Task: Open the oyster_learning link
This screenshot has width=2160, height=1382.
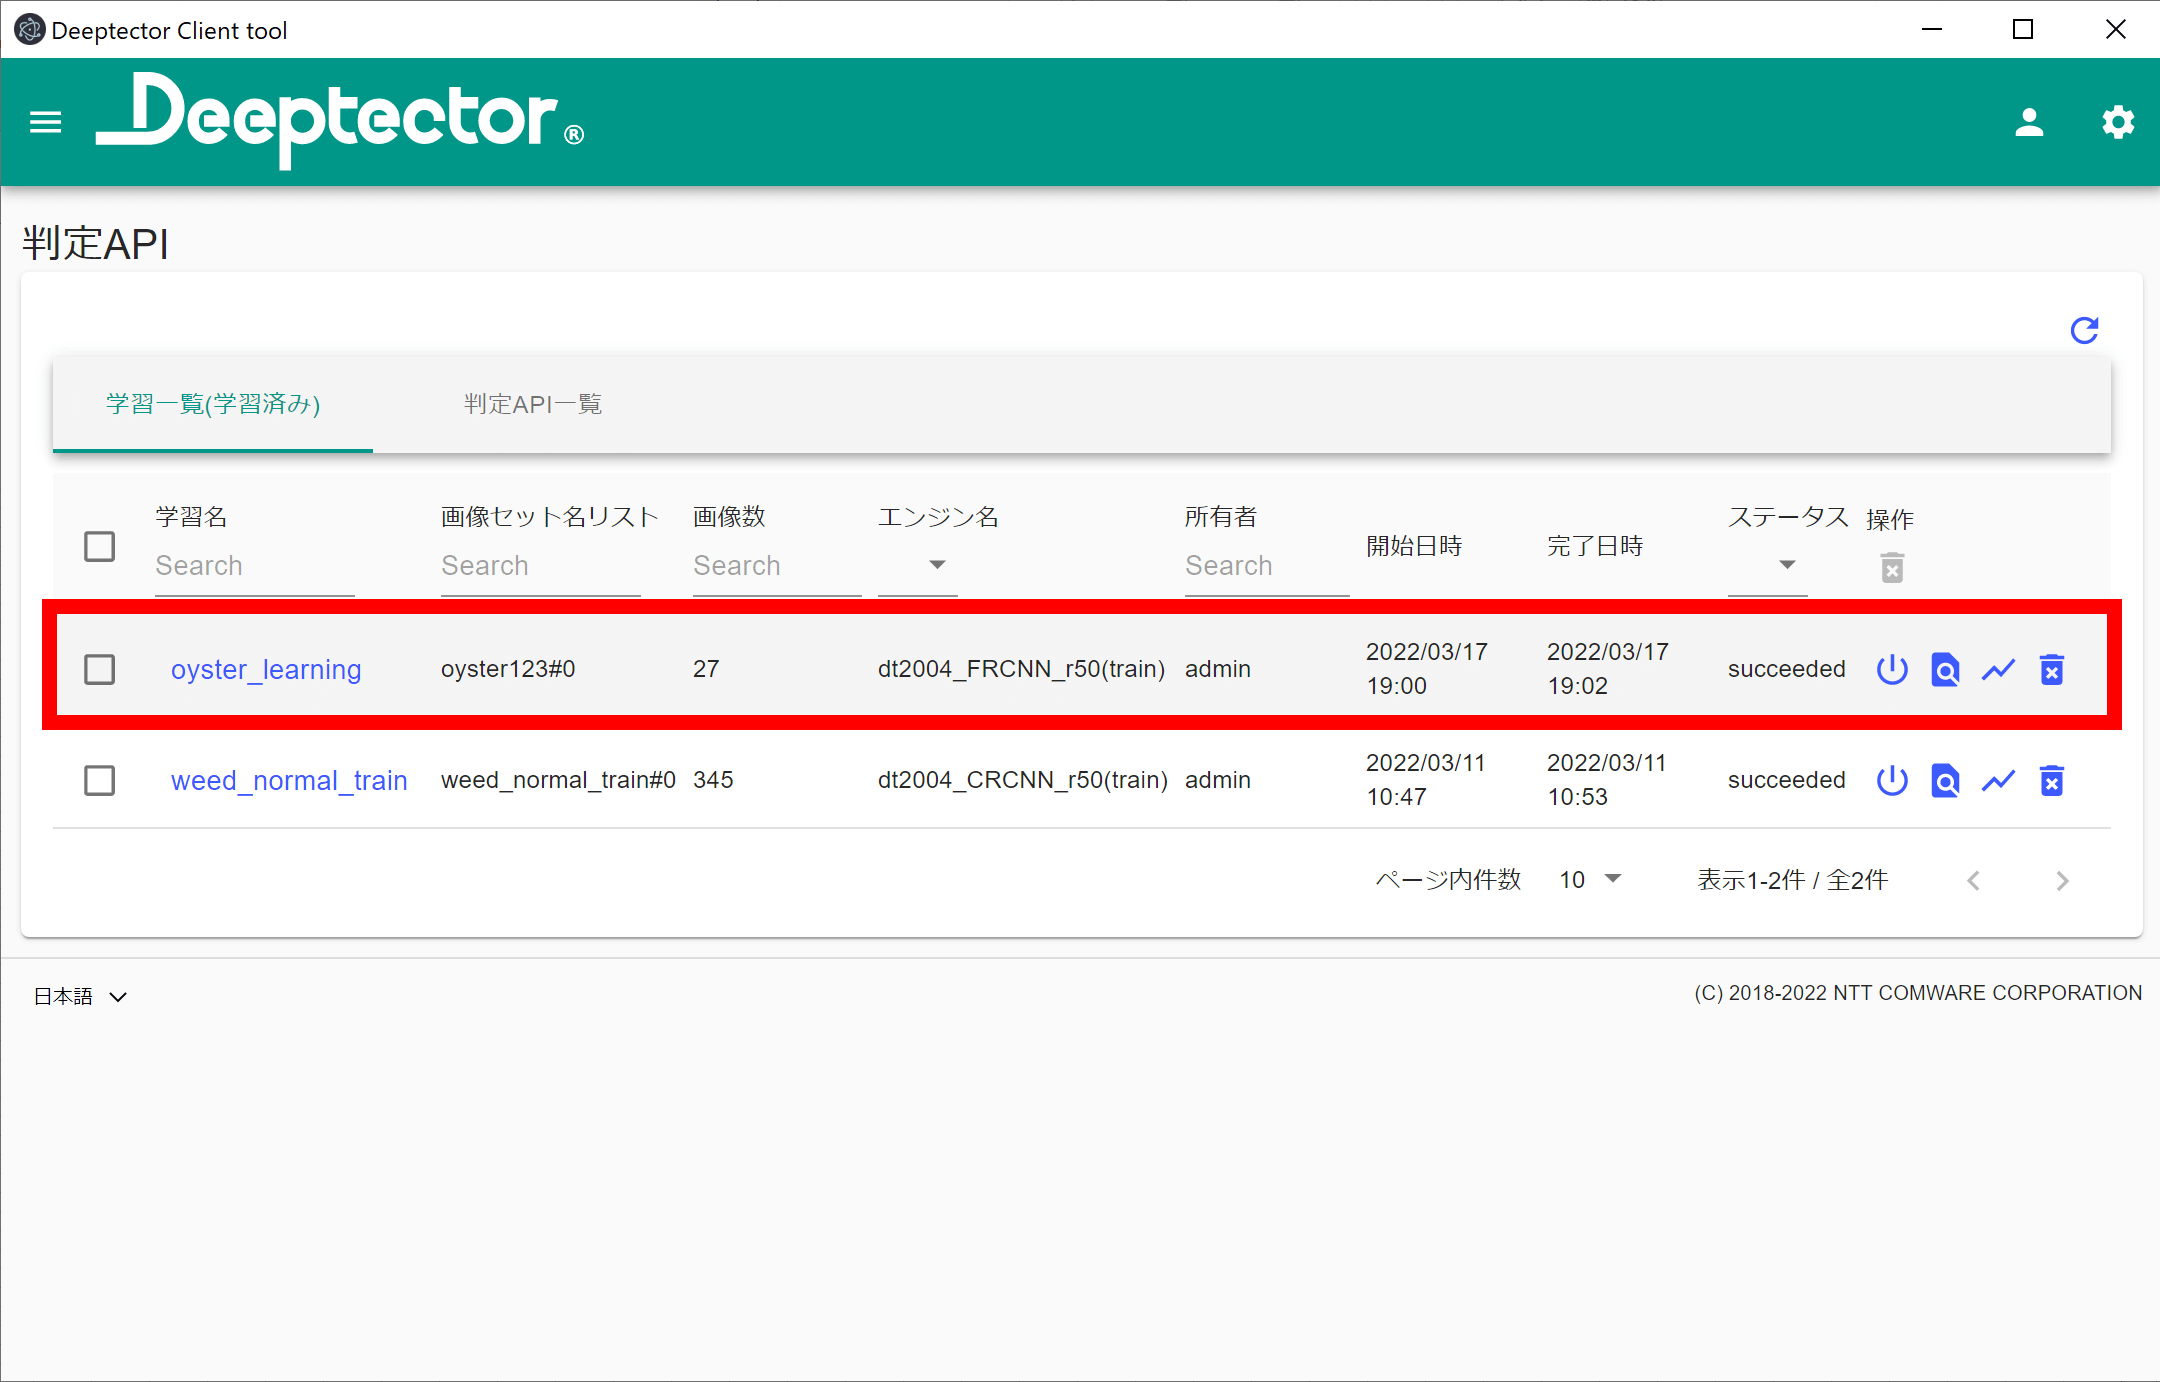Action: click(x=265, y=669)
